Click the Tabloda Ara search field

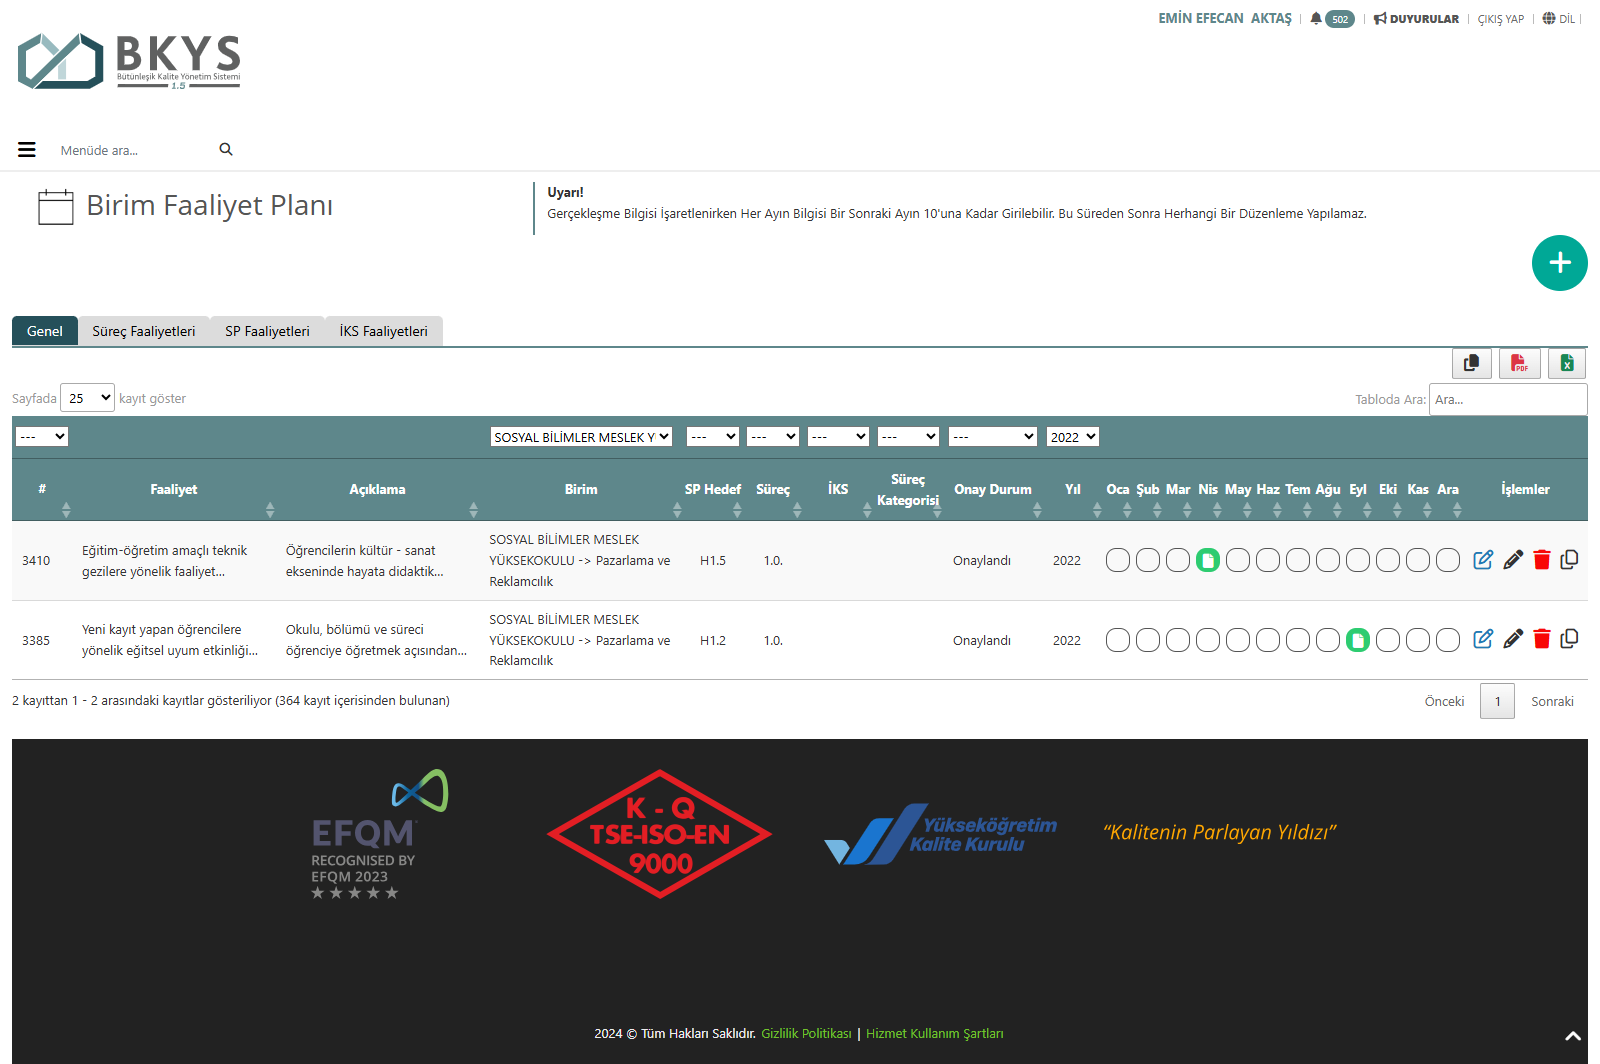tap(1507, 399)
